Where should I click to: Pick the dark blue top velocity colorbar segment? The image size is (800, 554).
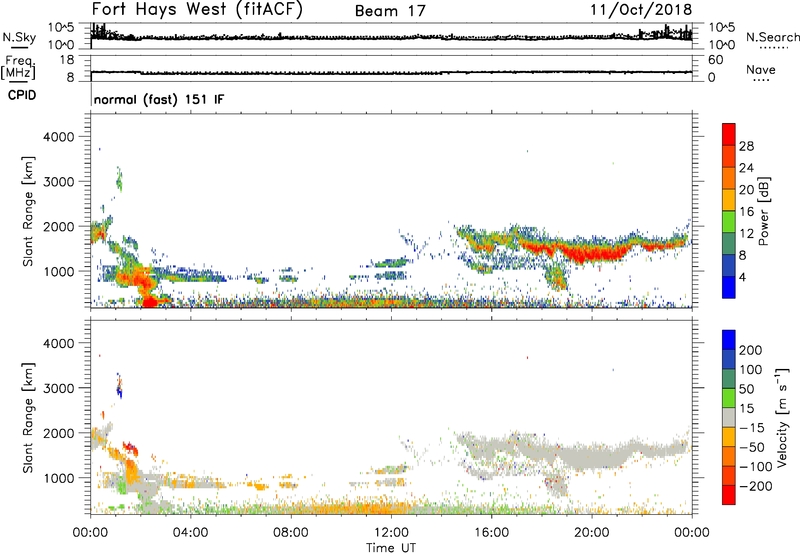point(729,340)
